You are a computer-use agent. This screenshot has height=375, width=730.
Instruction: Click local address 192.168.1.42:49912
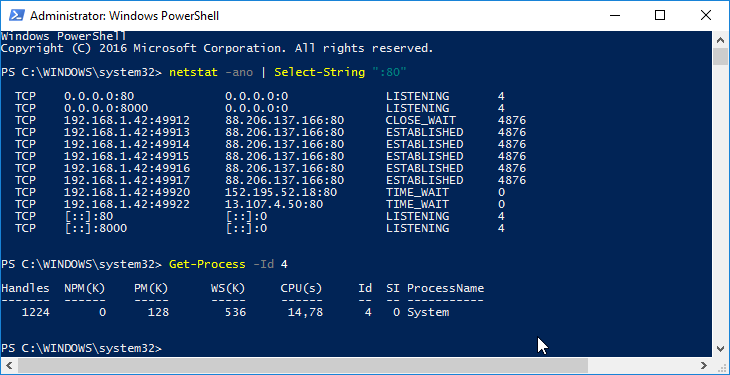(x=127, y=120)
